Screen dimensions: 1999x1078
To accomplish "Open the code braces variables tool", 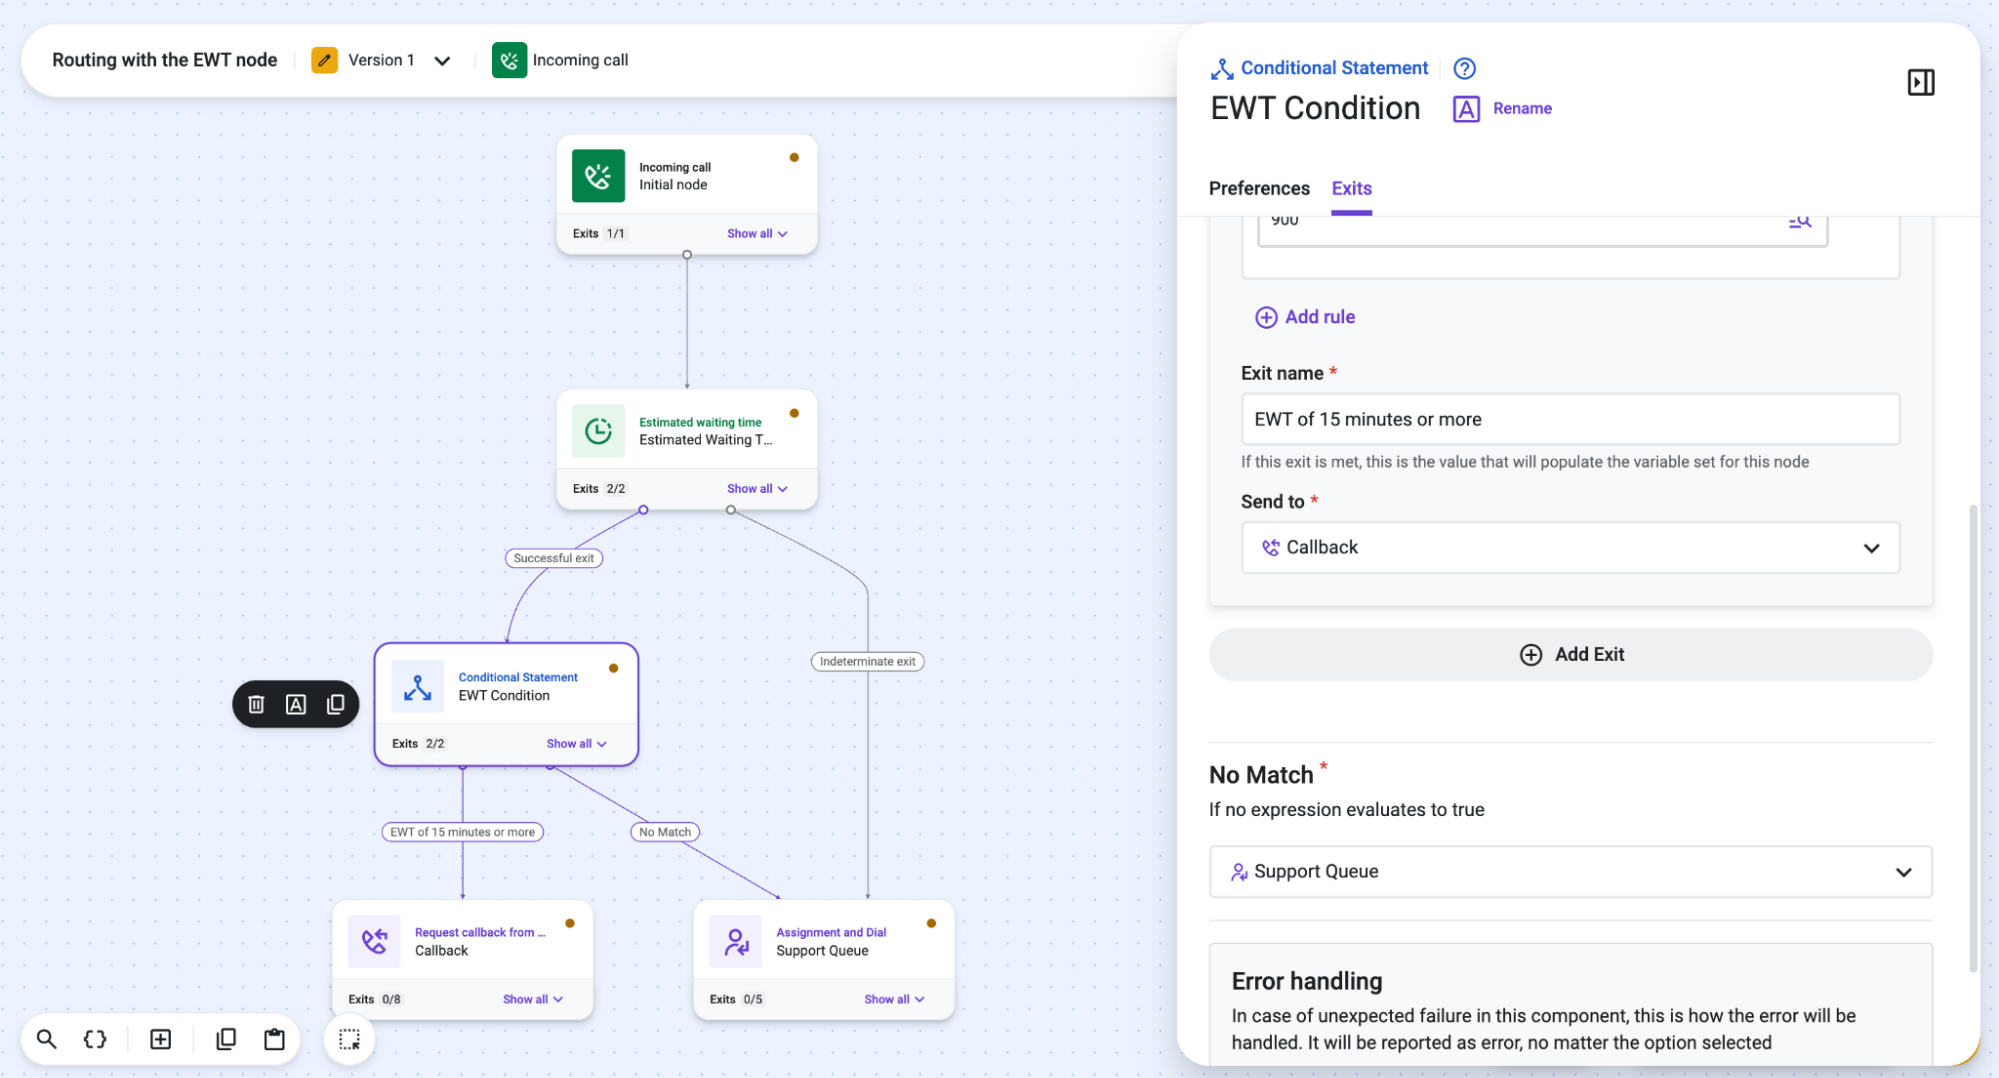I will point(95,1039).
